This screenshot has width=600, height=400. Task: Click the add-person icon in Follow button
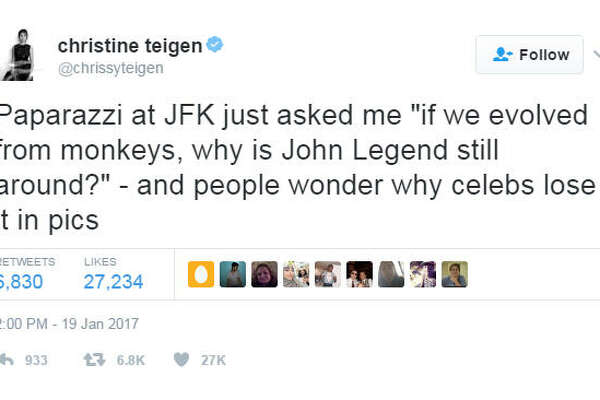(x=500, y=55)
